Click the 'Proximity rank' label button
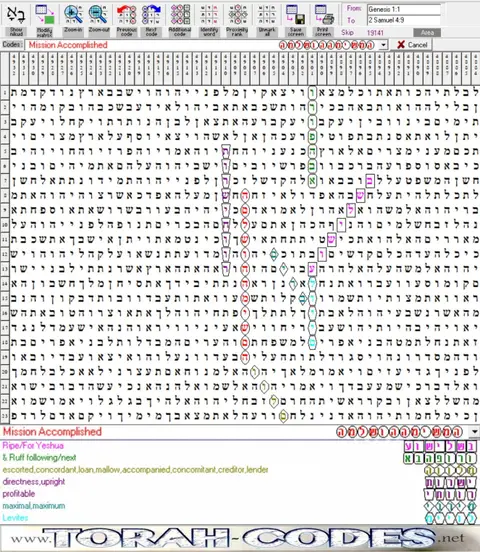The image size is (480, 552). click(237, 32)
